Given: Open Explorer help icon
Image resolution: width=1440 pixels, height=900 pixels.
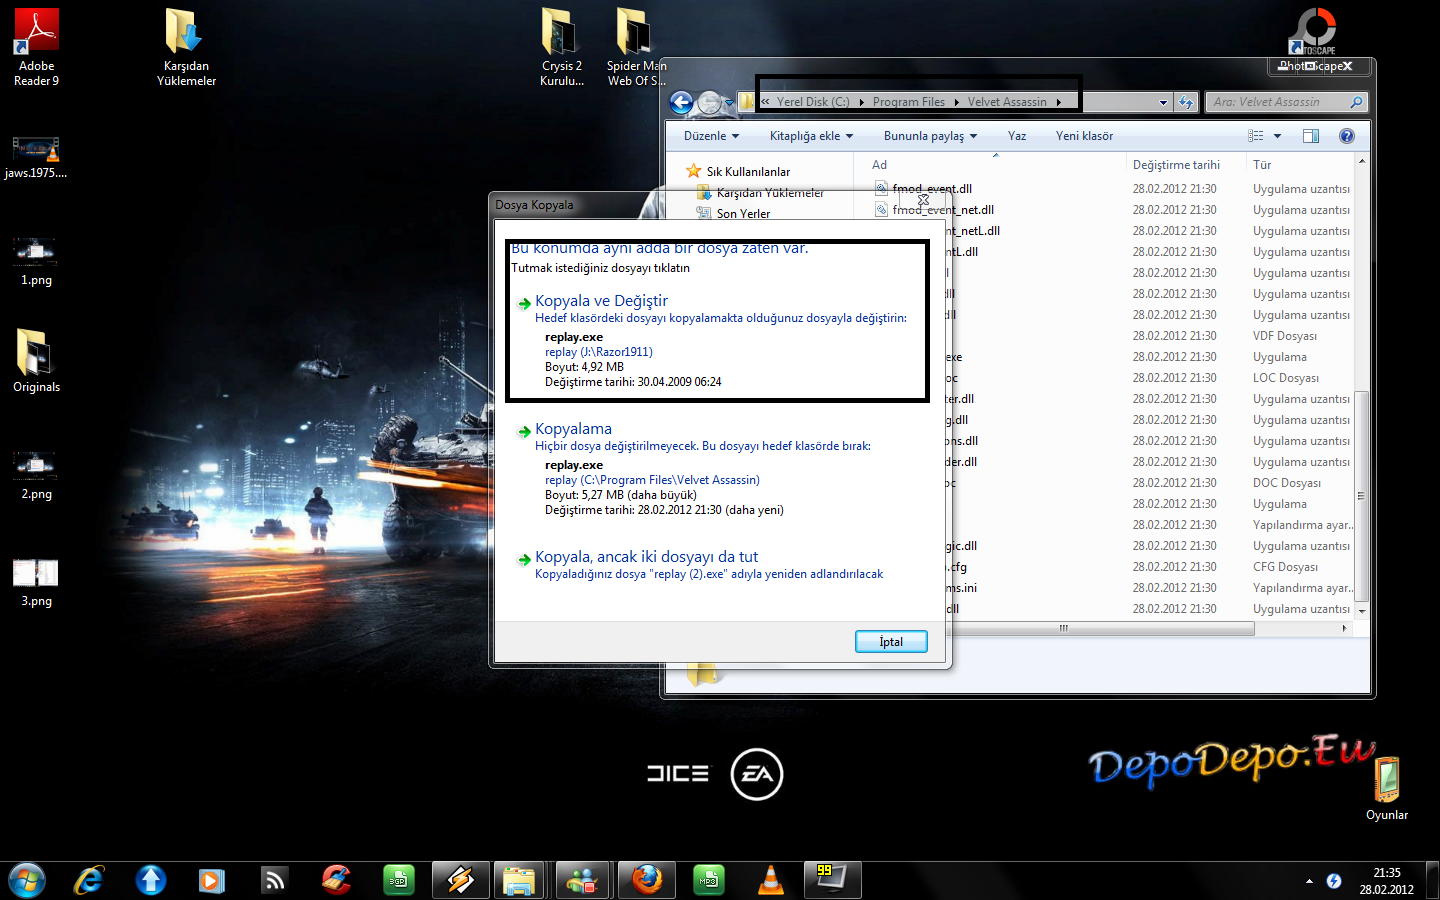Looking at the screenshot, I should 1347,136.
